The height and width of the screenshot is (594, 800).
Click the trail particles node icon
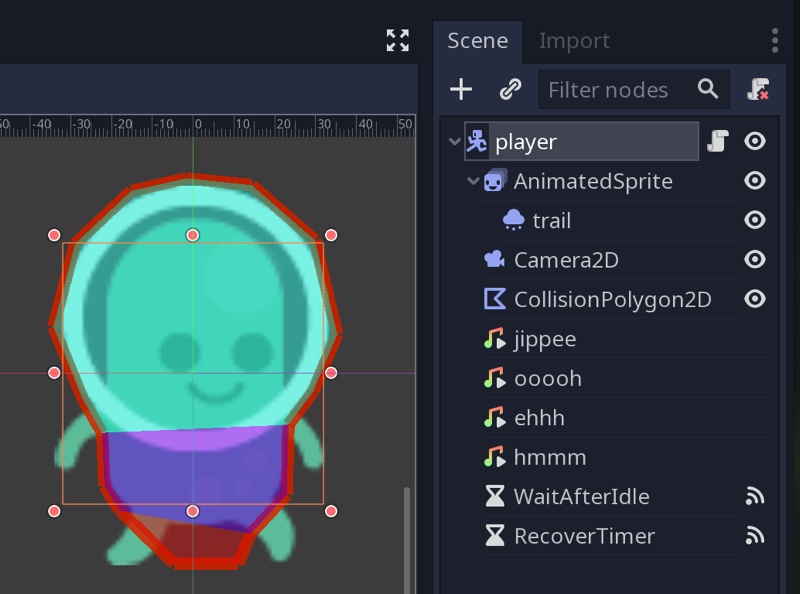coord(514,220)
